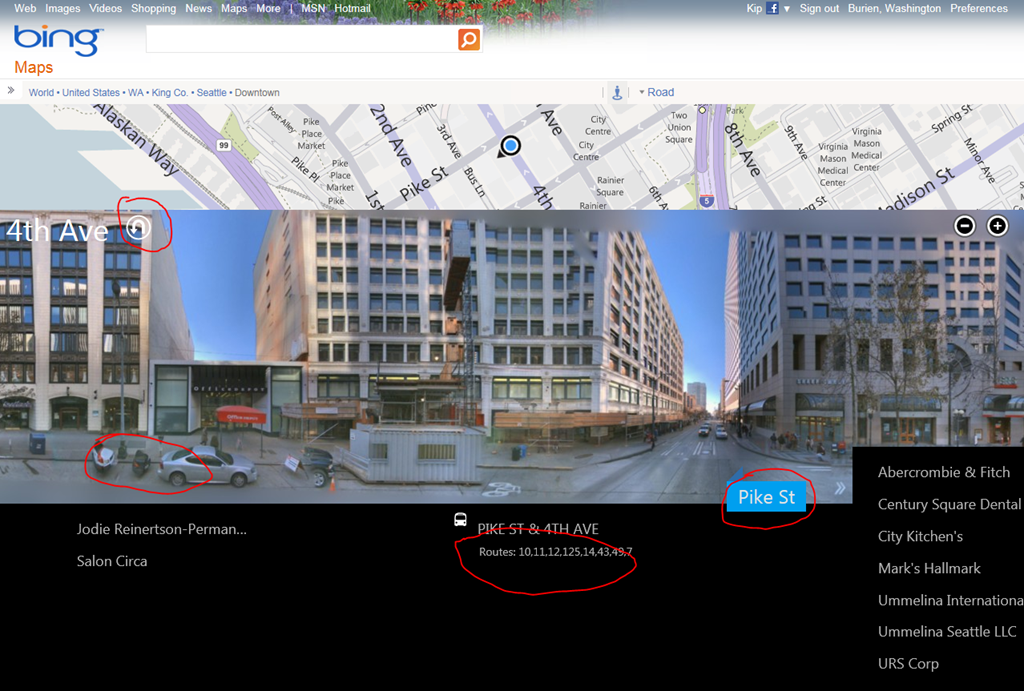Image resolution: width=1024 pixels, height=691 pixels.
Task: Open the dropdown arrow next to Facebook icon
Action: click(x=787, y=9)
